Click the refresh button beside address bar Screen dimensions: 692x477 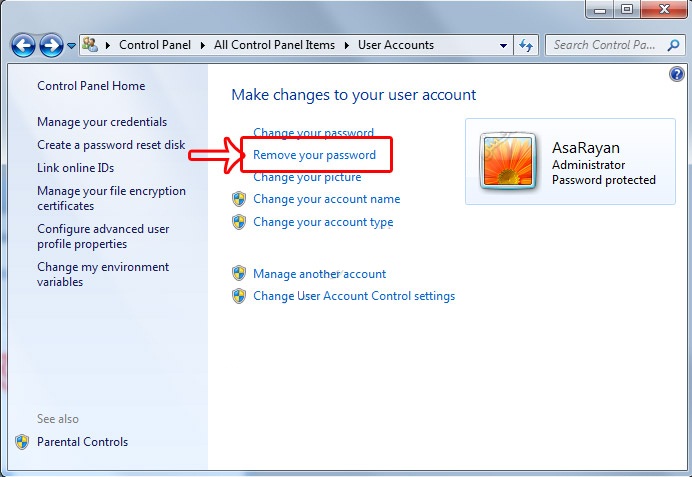[527, 45]
